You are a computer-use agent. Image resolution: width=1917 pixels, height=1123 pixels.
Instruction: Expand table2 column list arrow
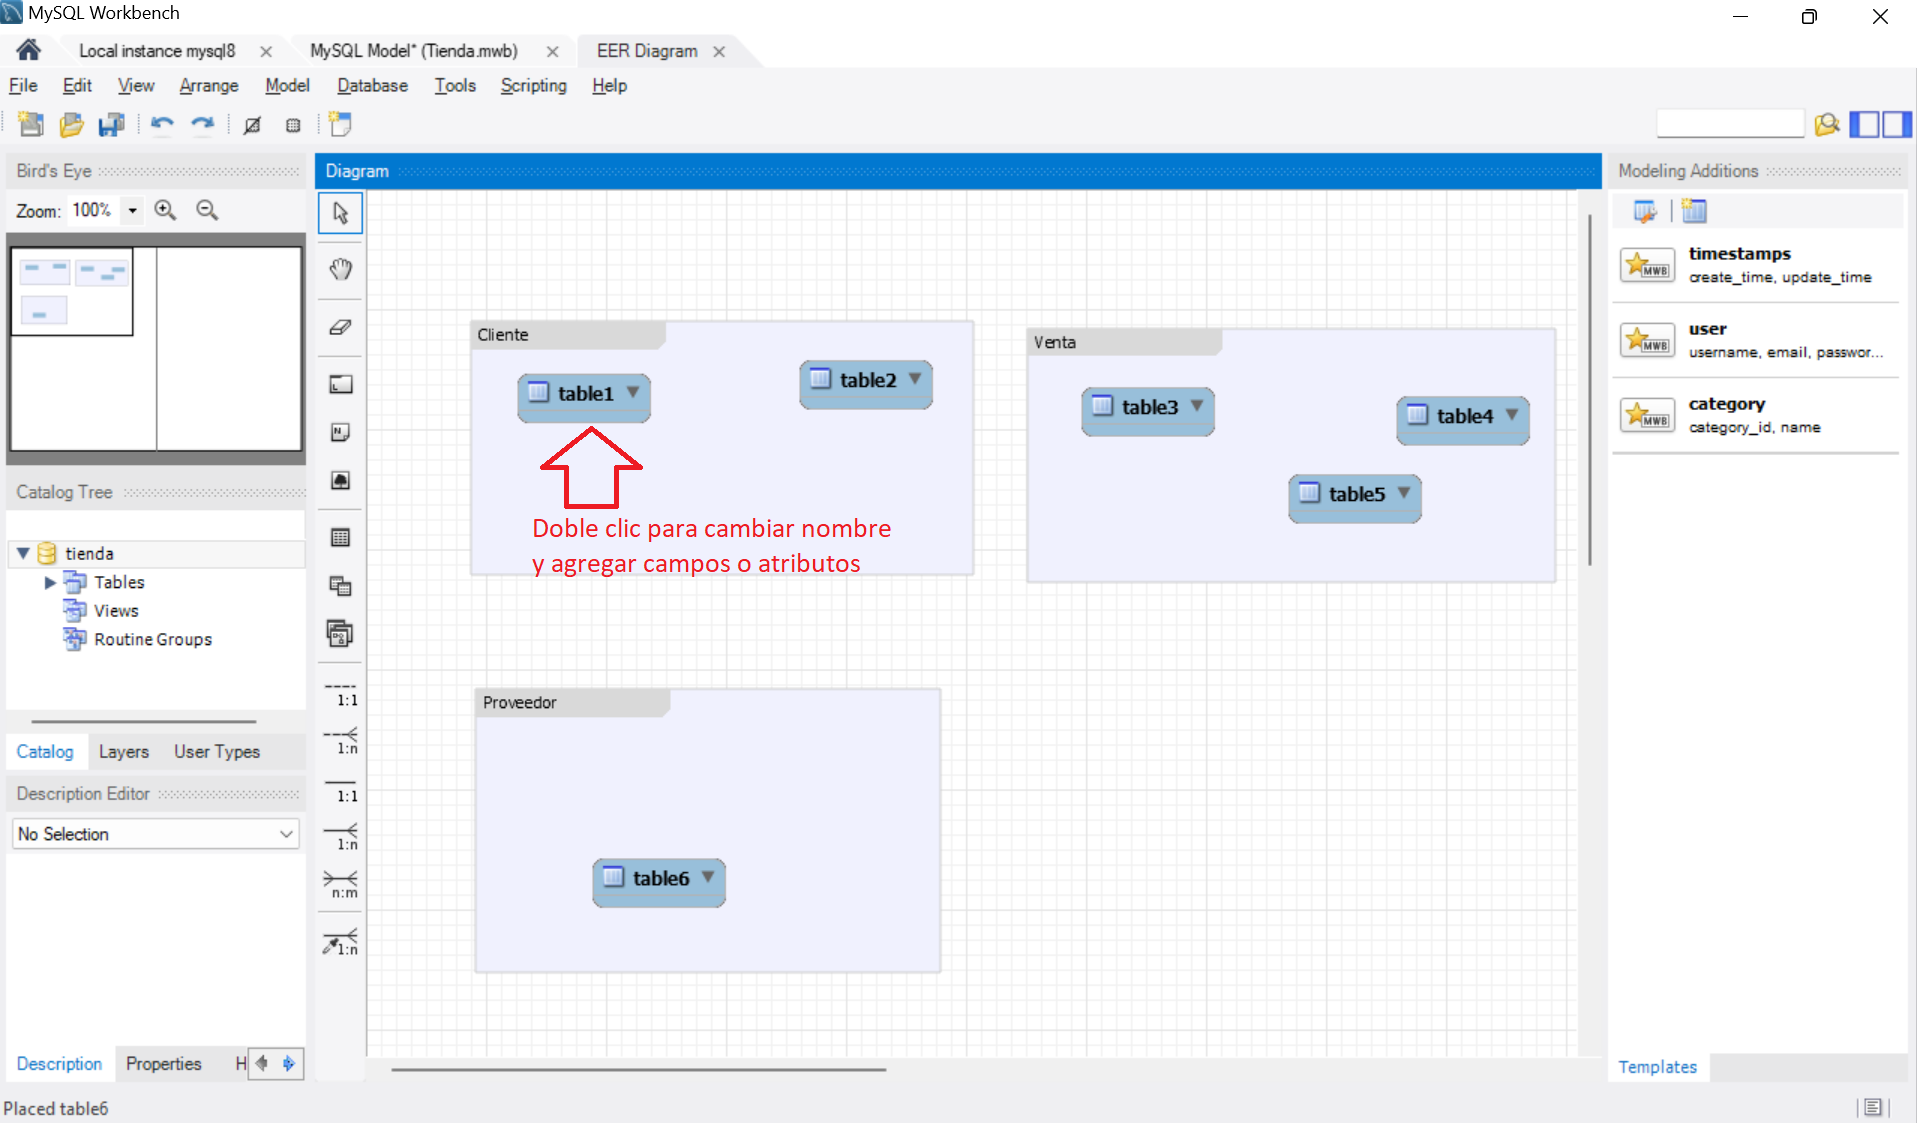pos(915,379)
